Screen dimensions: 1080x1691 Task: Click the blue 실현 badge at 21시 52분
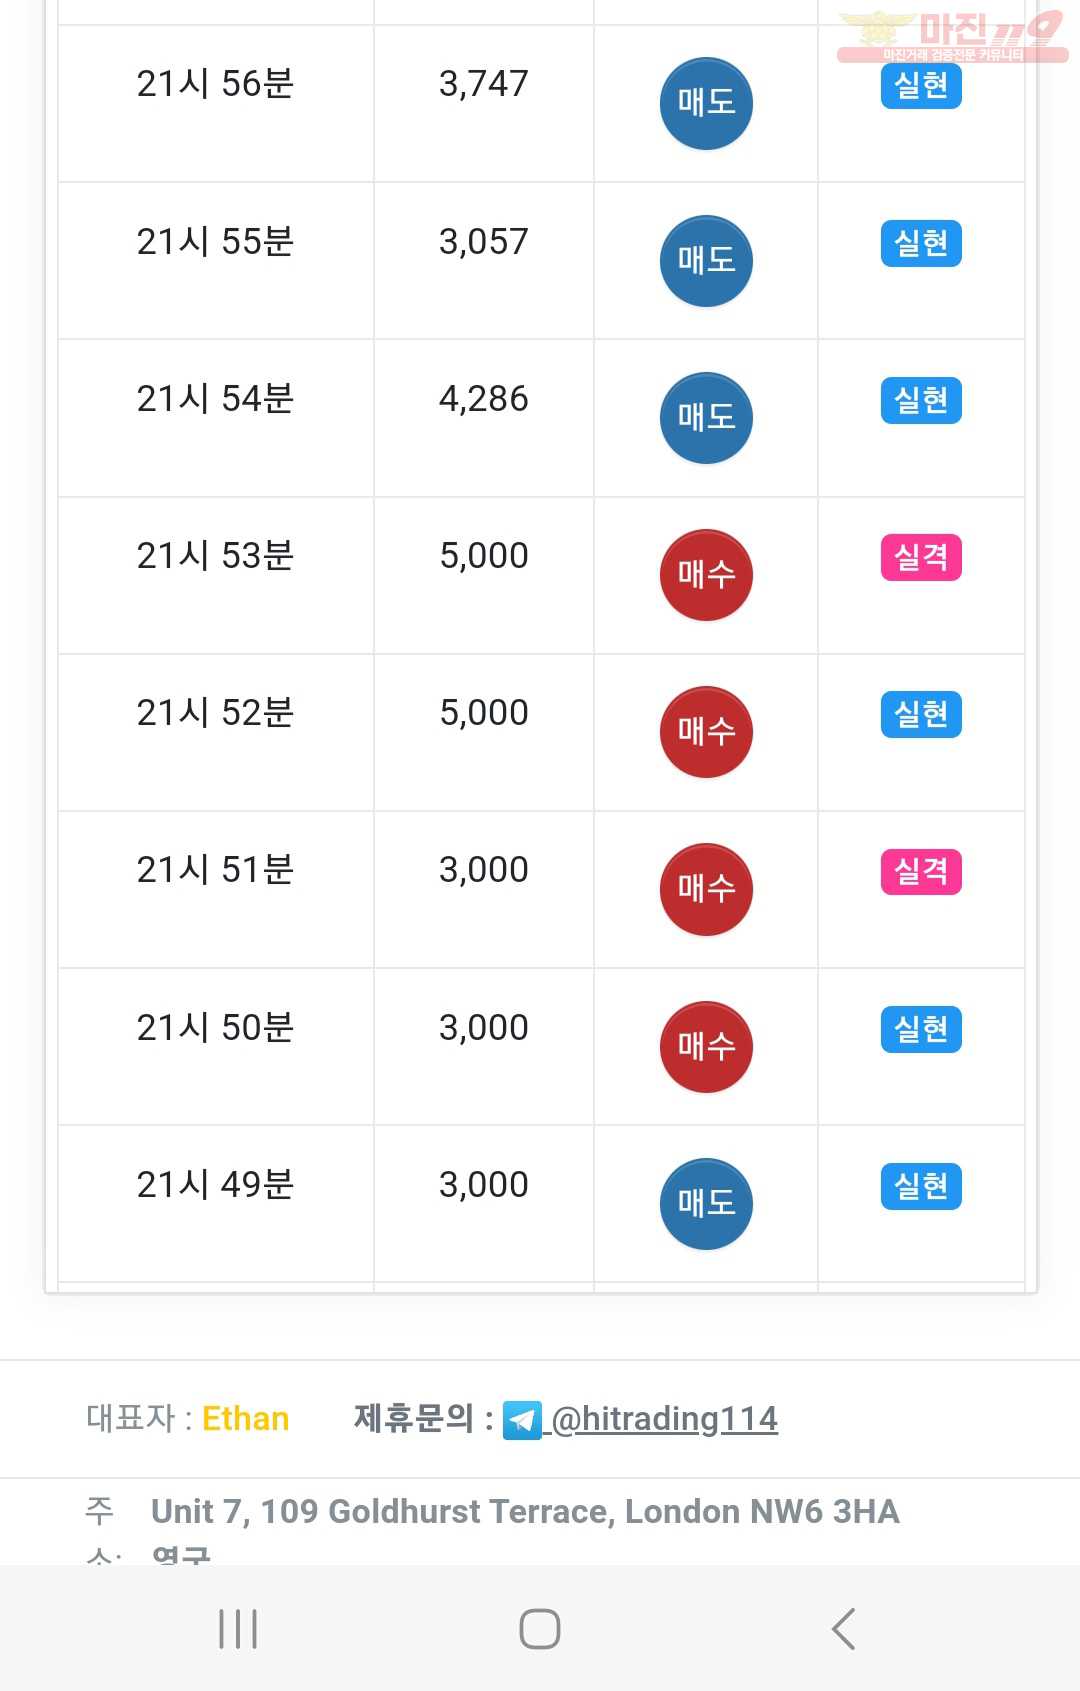[921, 715]
